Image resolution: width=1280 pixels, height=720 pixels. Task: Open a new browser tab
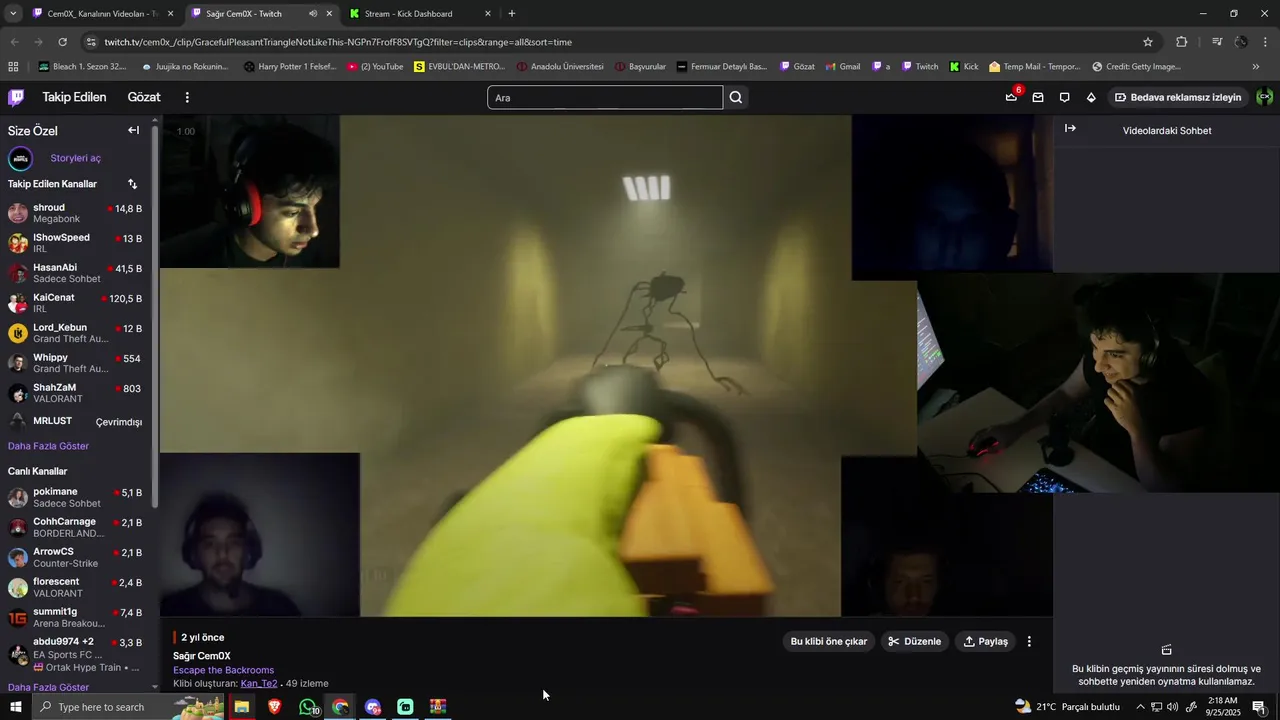pos(512,14)
